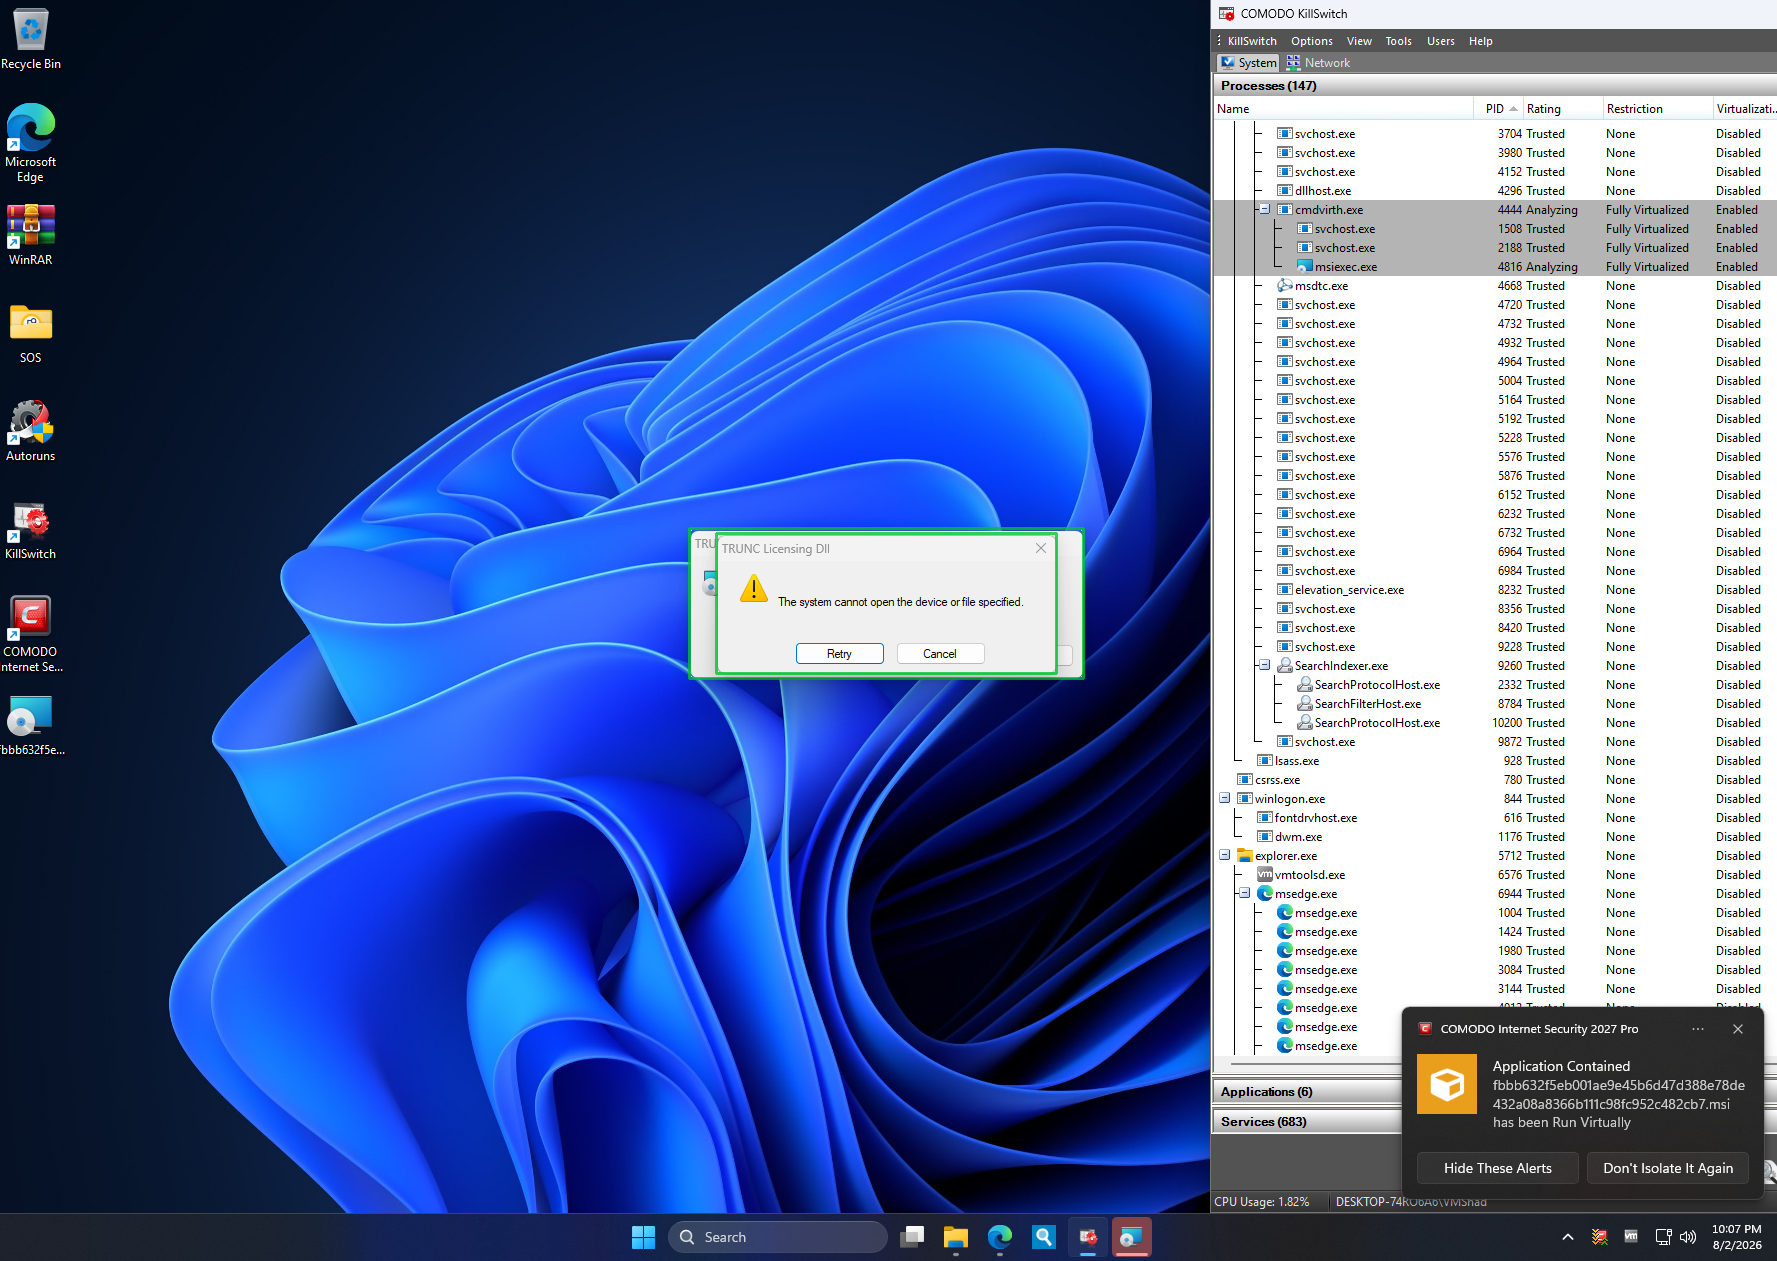Switch to KillSwitch via its taskbar icon
This screenshot has width=1777, height=1261.
pos(1088,1237)
